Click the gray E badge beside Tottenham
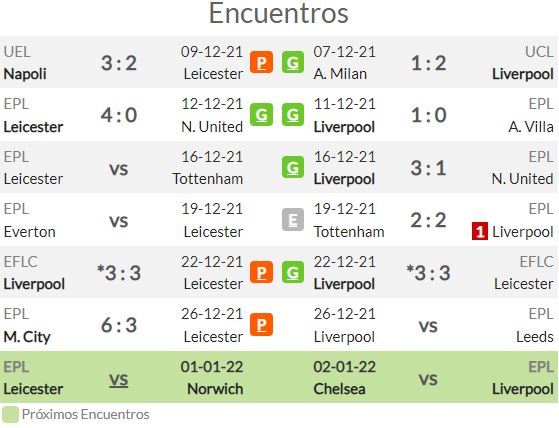 tap(293, 220)
